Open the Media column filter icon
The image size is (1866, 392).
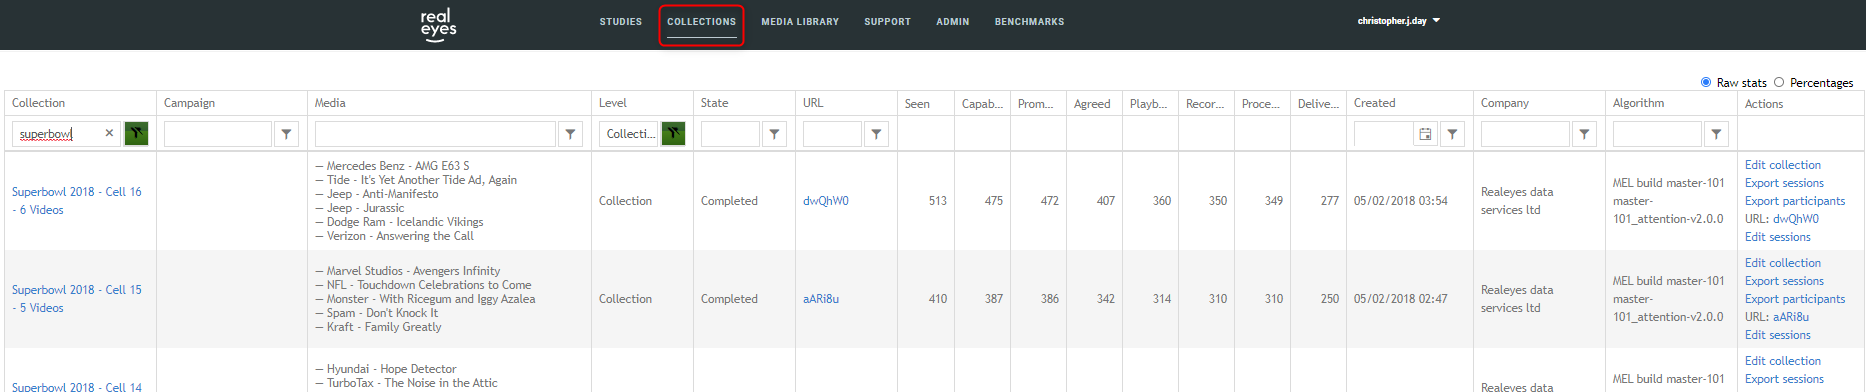pyautogui.click(x=571, y=133)
